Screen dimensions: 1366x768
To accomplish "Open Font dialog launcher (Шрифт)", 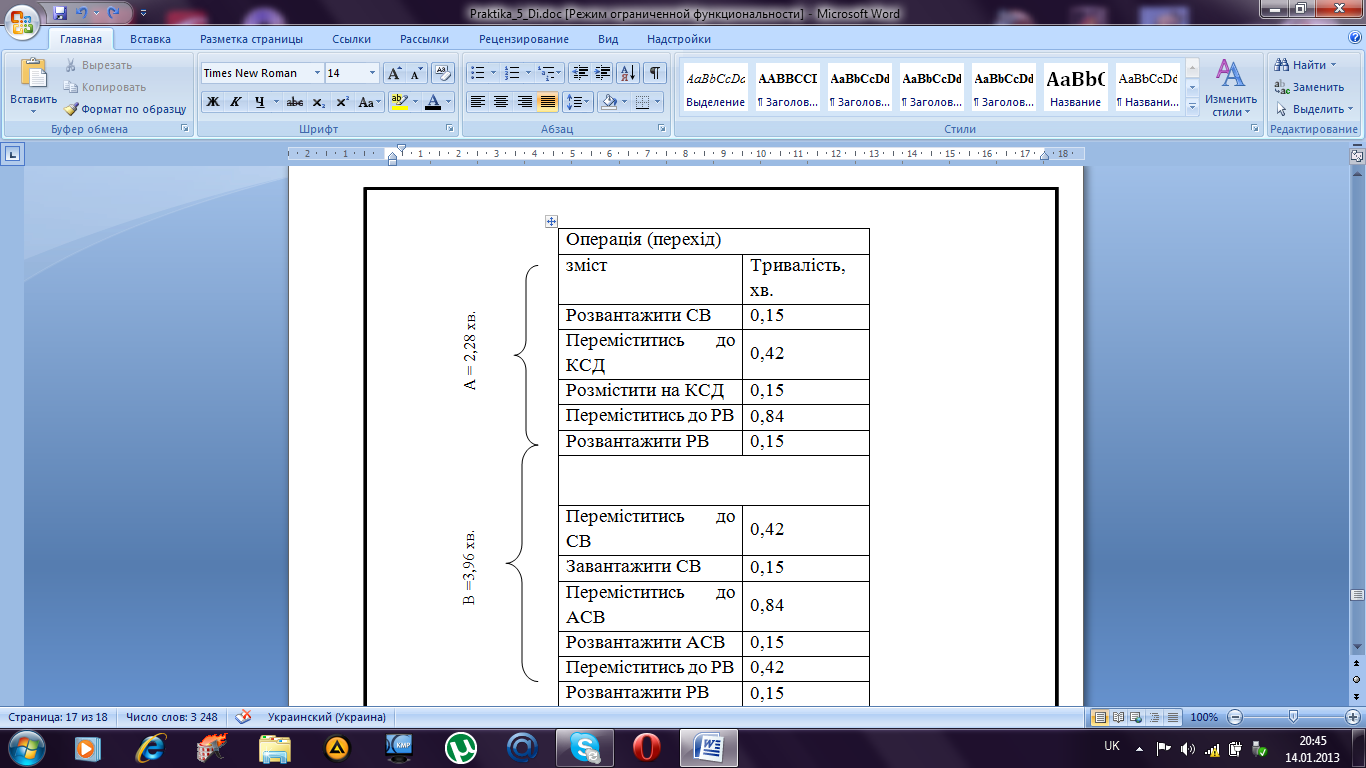I will click(x=450, y=129).
